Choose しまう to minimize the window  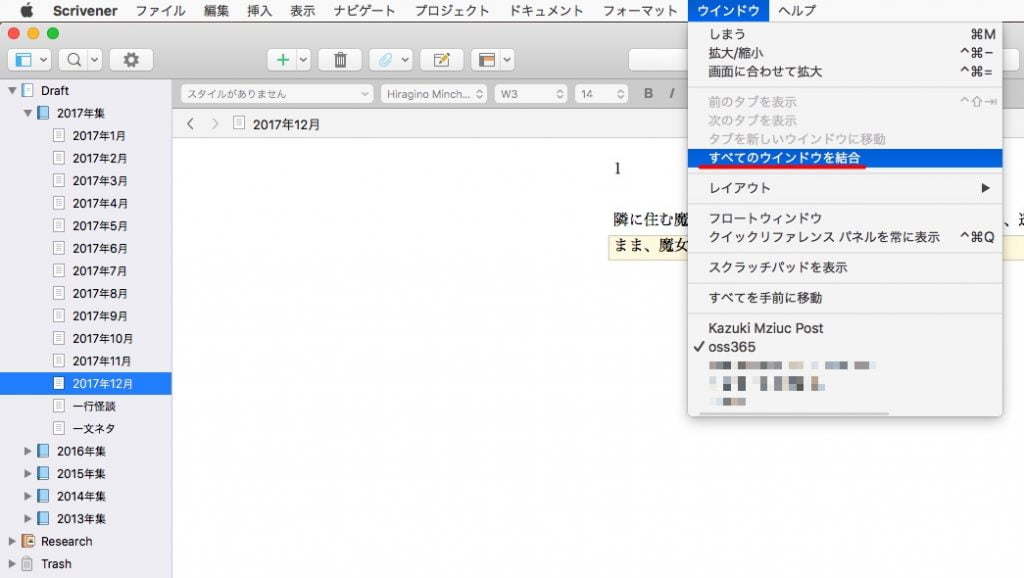(x=845, y=34)
